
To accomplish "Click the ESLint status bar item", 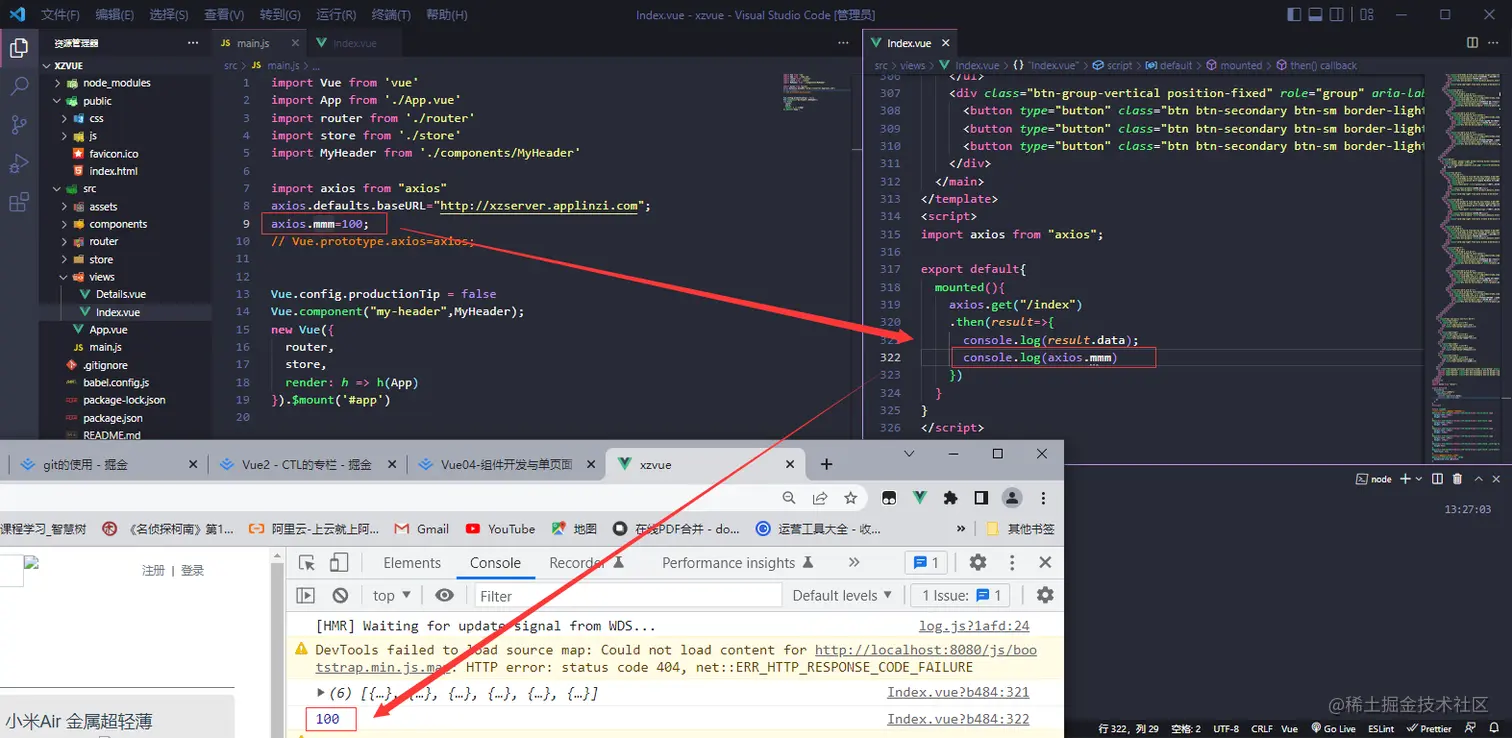I will [1381, 729].
